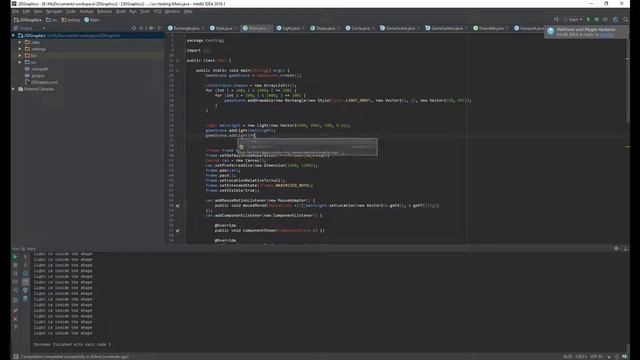Click the Pin Tab icon in Run panel
This screenshot has height=360, width=640.
click(15, 311)
